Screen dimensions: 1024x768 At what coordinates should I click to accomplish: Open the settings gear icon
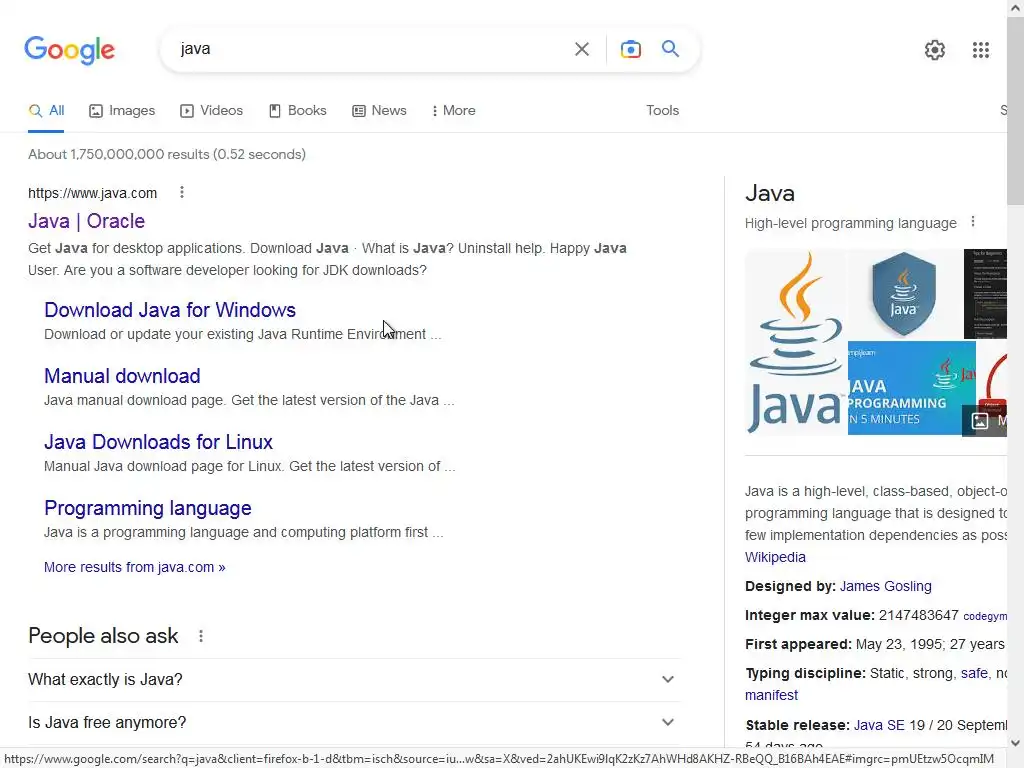(935, 50)
